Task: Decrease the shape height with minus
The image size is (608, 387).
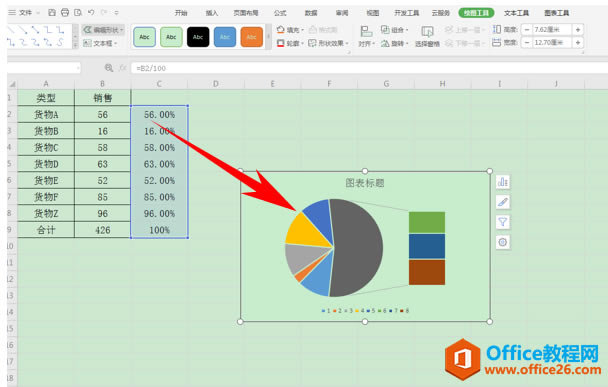Action: [526, 29]
